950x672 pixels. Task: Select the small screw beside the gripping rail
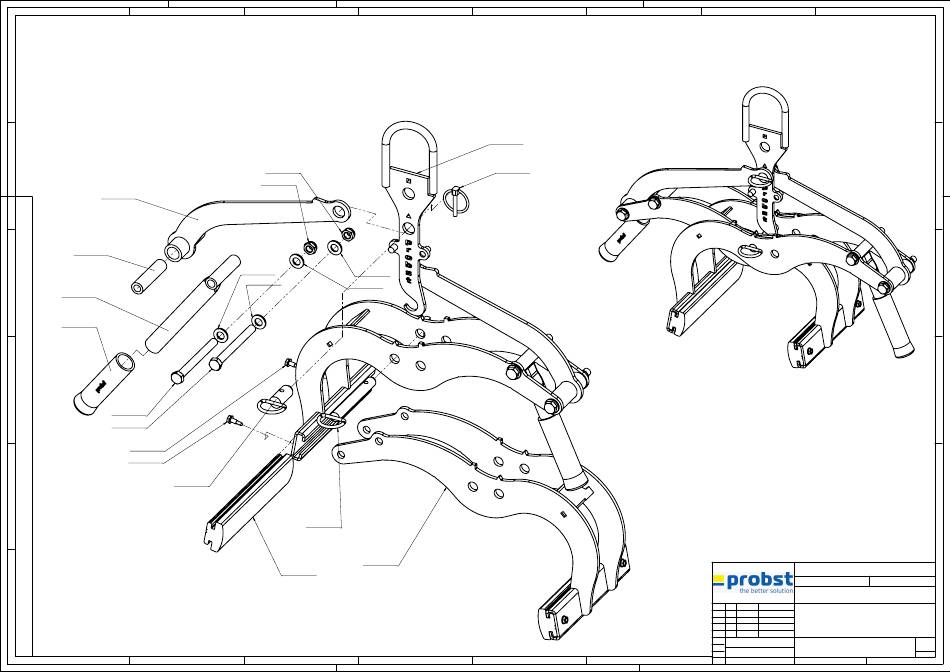click(232, 421)
